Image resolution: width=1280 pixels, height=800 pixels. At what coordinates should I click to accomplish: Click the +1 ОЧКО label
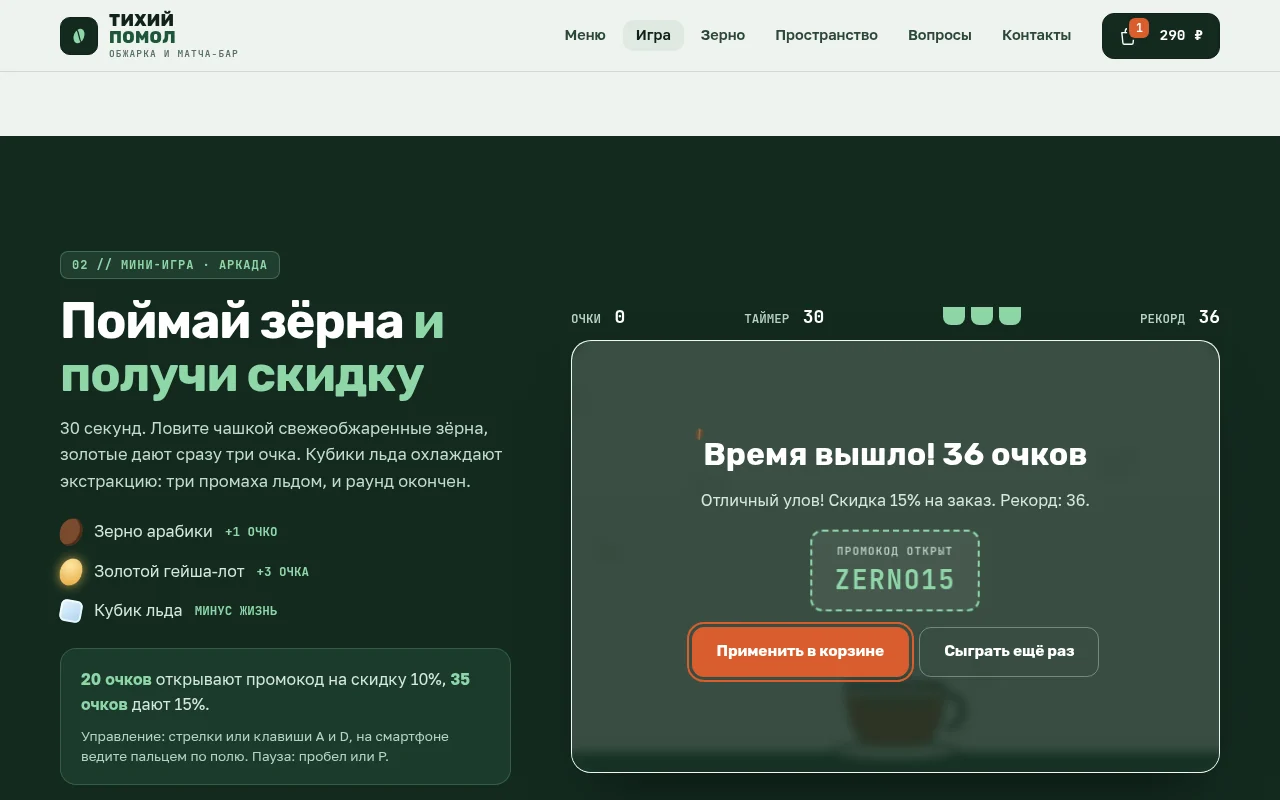(x=251, y=532)
